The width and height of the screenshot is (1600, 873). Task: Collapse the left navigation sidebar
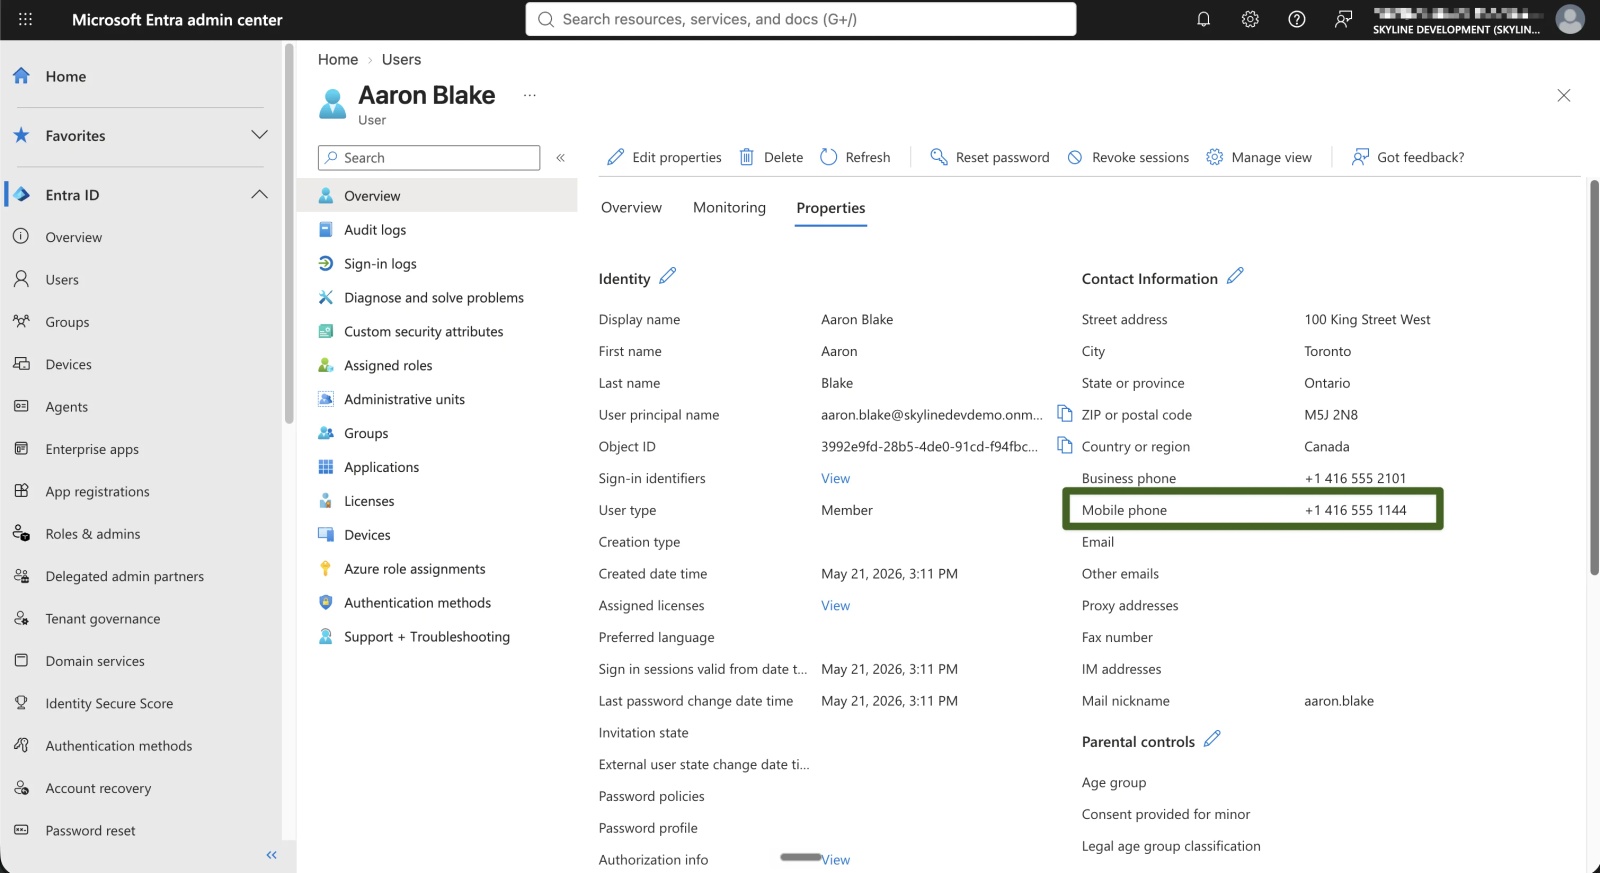click(271, 855)
